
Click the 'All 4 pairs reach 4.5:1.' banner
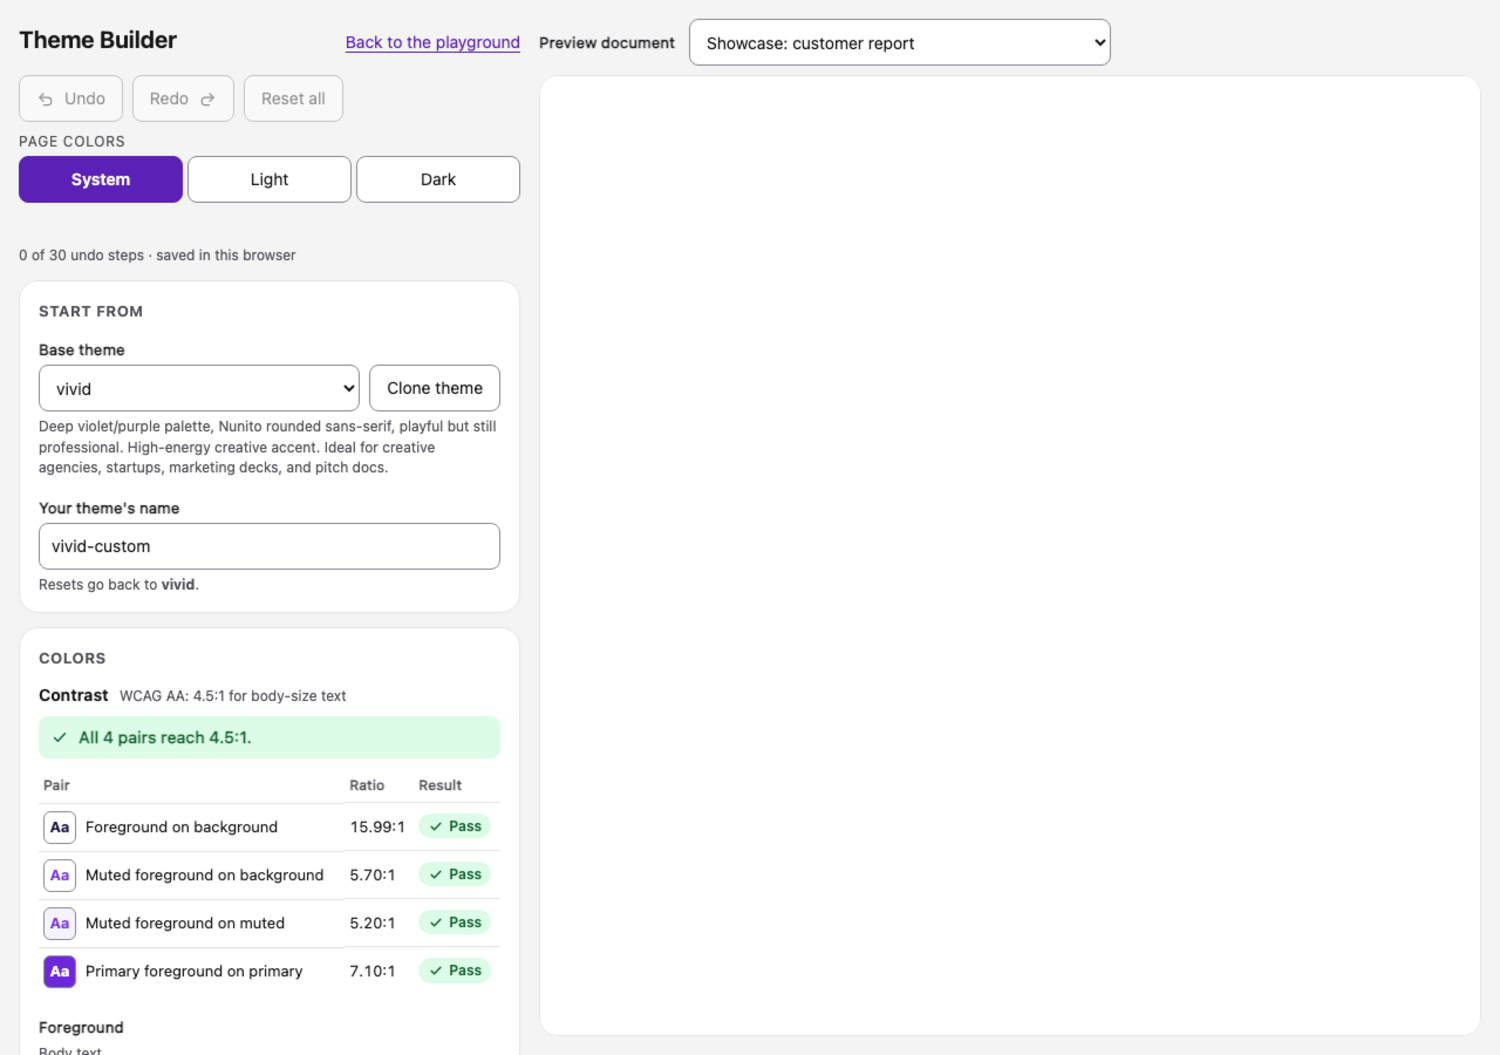tap(269, 737)
